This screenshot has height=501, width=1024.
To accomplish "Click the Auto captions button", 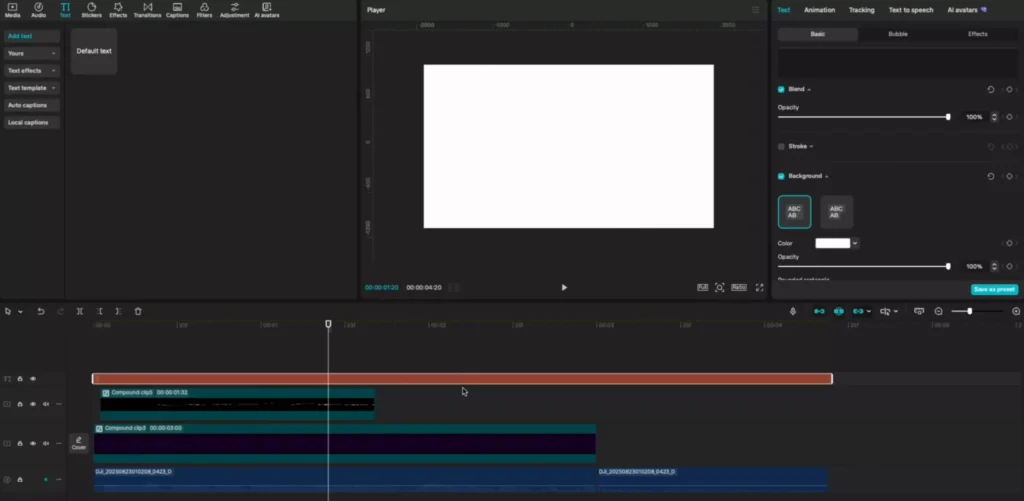I will [32, 105].
